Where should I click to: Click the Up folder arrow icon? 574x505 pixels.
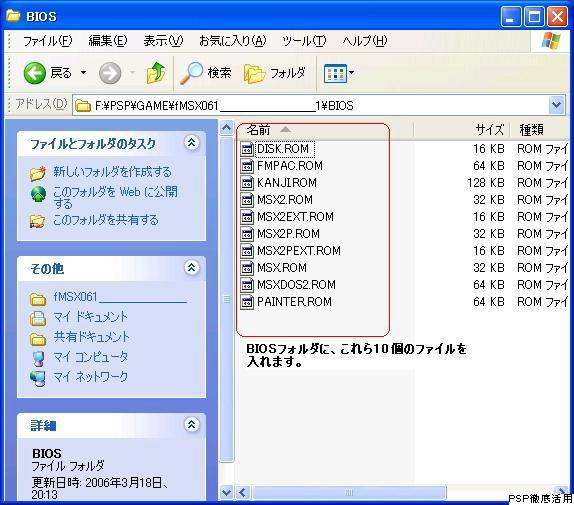tap(156, 73)
